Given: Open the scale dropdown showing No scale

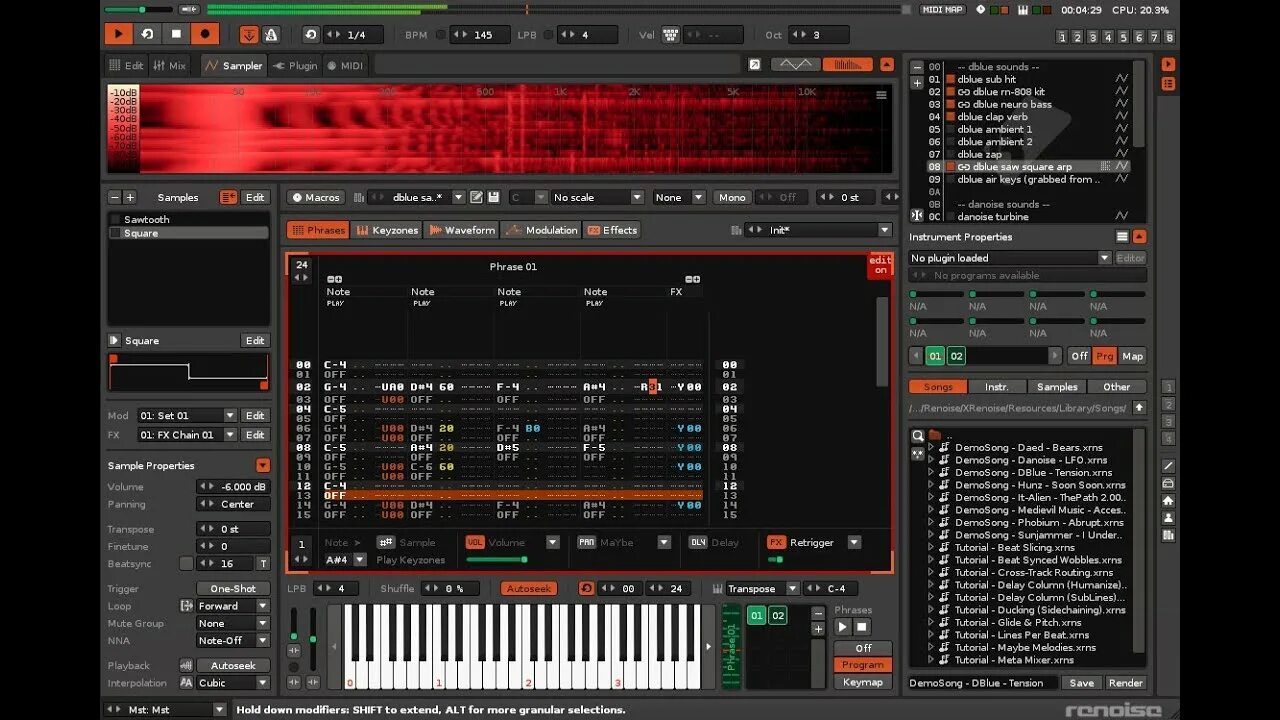Looking at the screenshot, I should [597, 197].
